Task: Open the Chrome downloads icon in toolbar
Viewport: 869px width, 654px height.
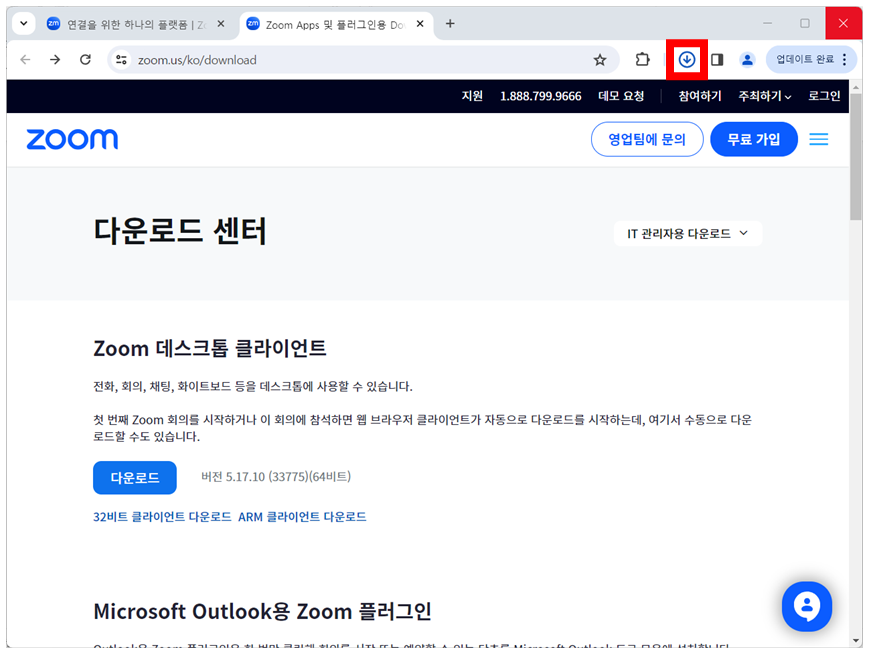Action: click(687, 59)
